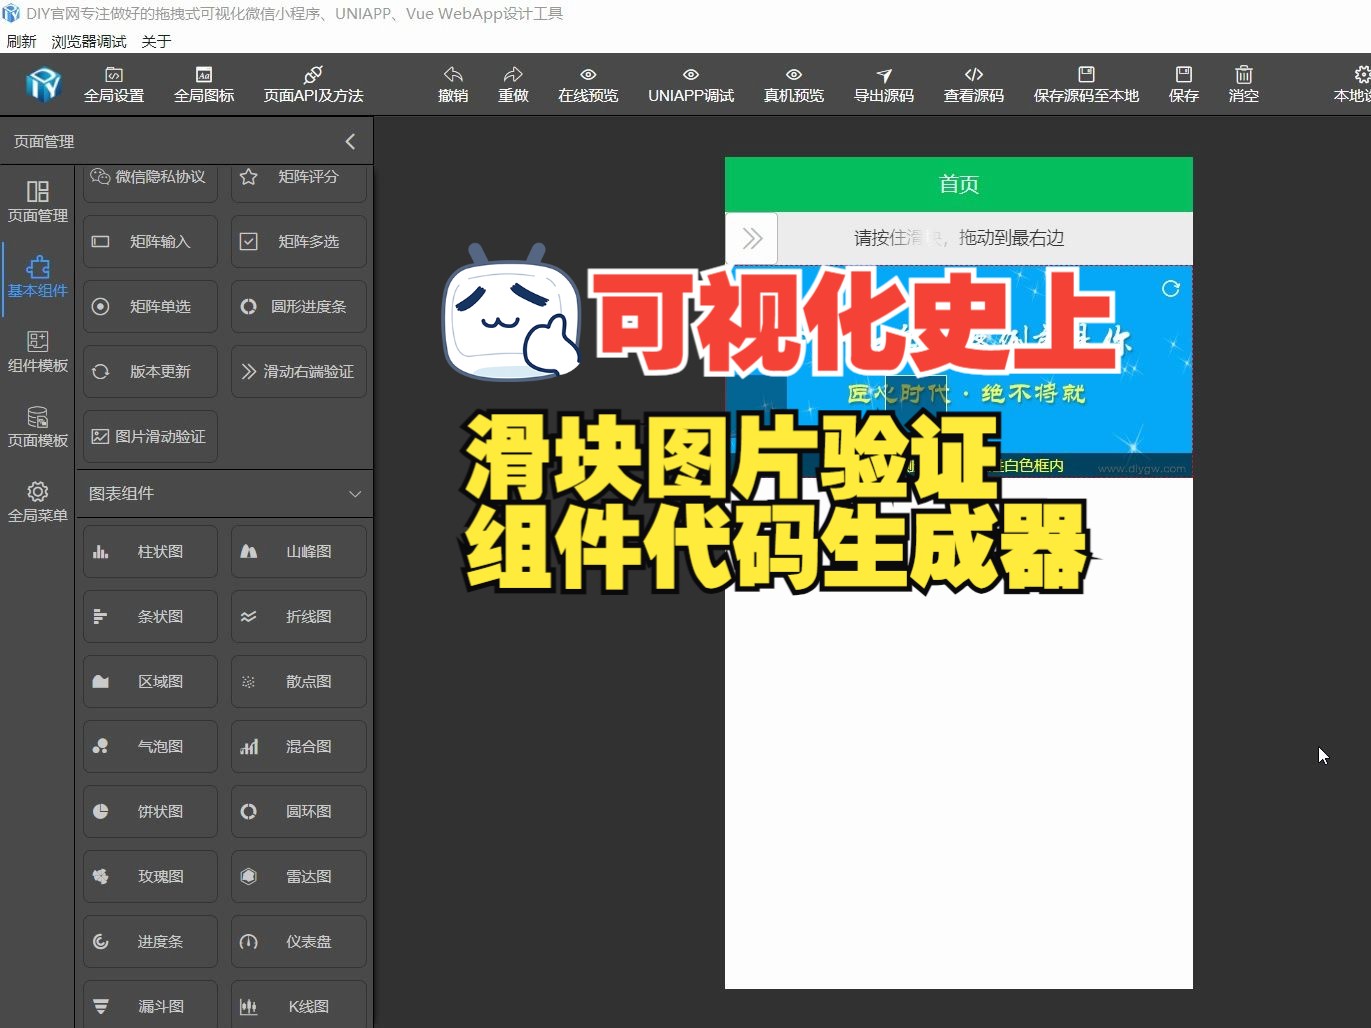This screenshot has height=1028, width=1371.
Task: Click 浏览器调试 in the menu bar
Action: point(88,40)
